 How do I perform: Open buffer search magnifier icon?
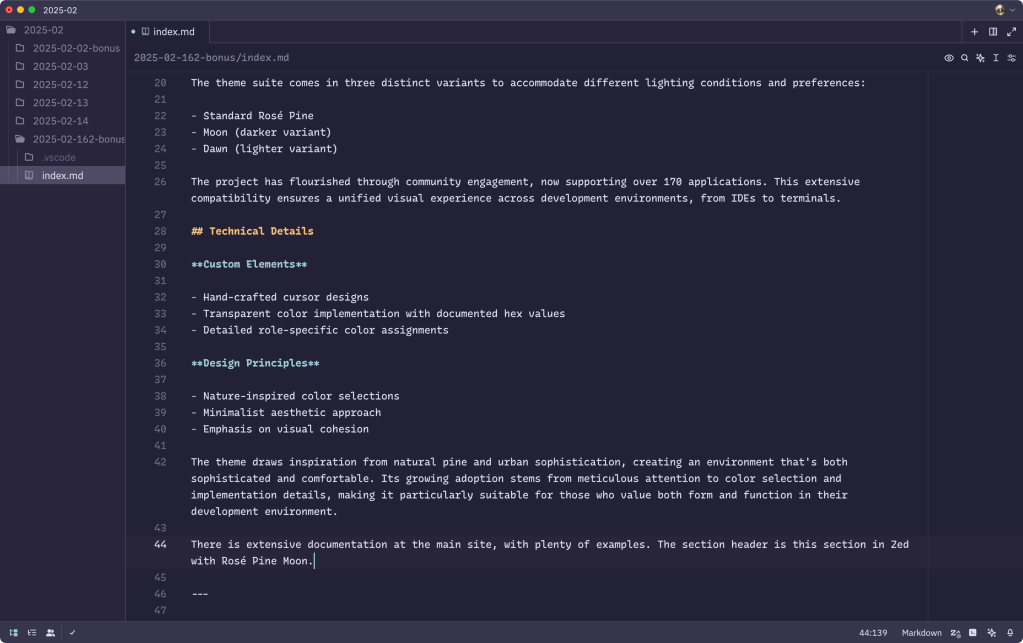(964, 58)
